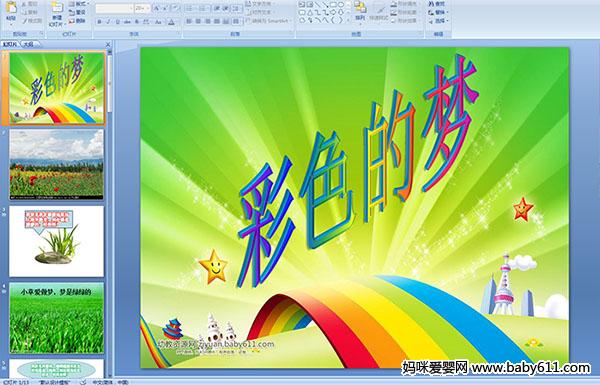Click the Find icon in the editing group

tap(437, 4)
